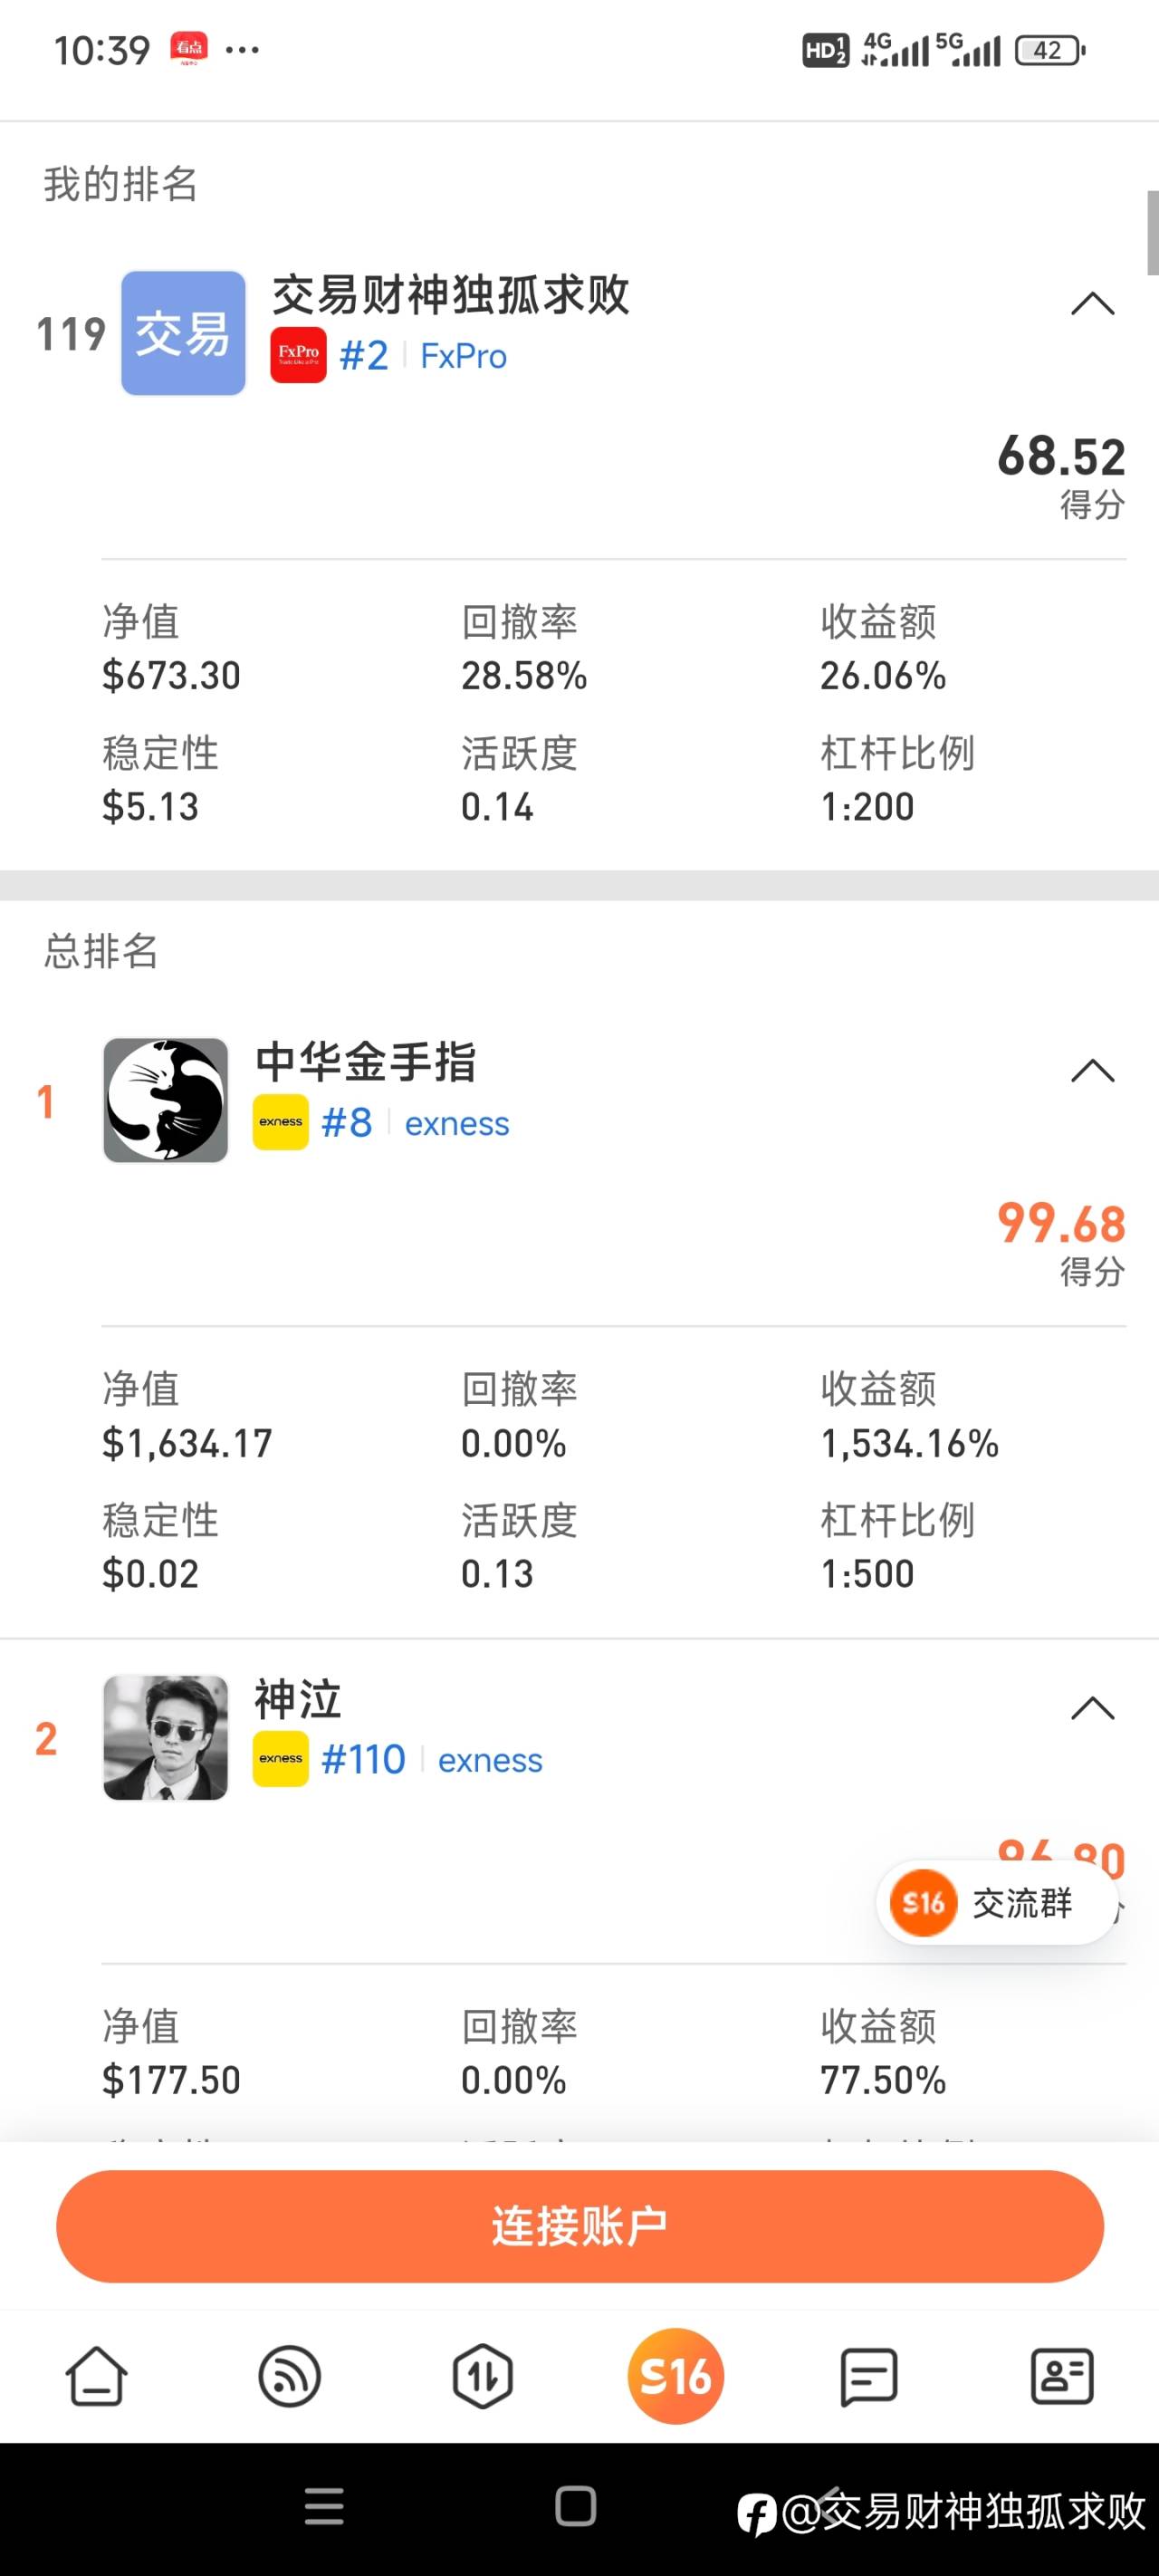Image resolution: width=1159 pixels, height=2576 pixels.
Task: Tap the 连接账户 orange button
Action: tap(580, 2226)
